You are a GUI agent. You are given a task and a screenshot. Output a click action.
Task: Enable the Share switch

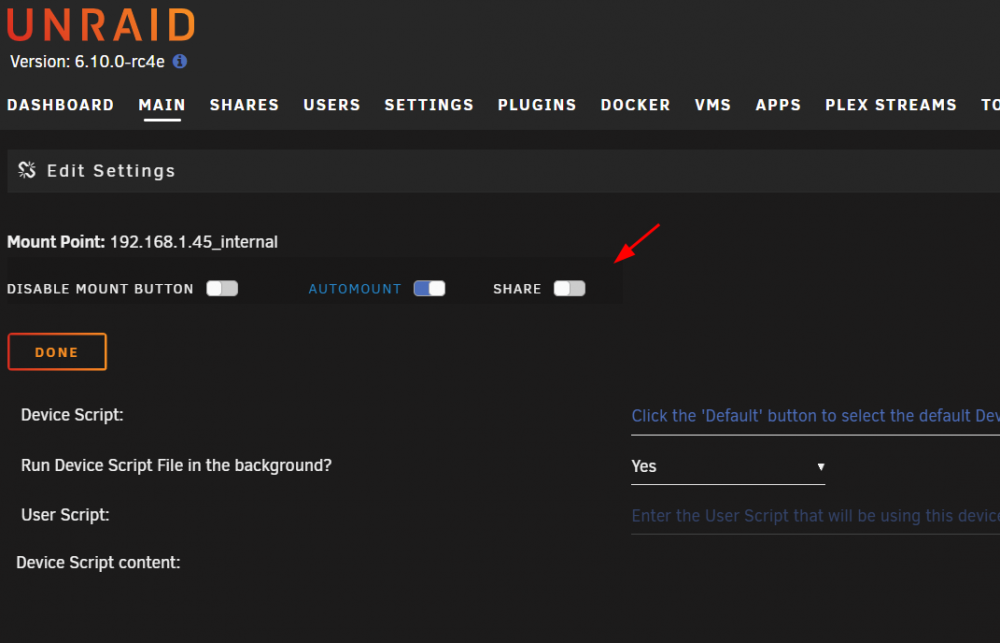pos(570,288)
